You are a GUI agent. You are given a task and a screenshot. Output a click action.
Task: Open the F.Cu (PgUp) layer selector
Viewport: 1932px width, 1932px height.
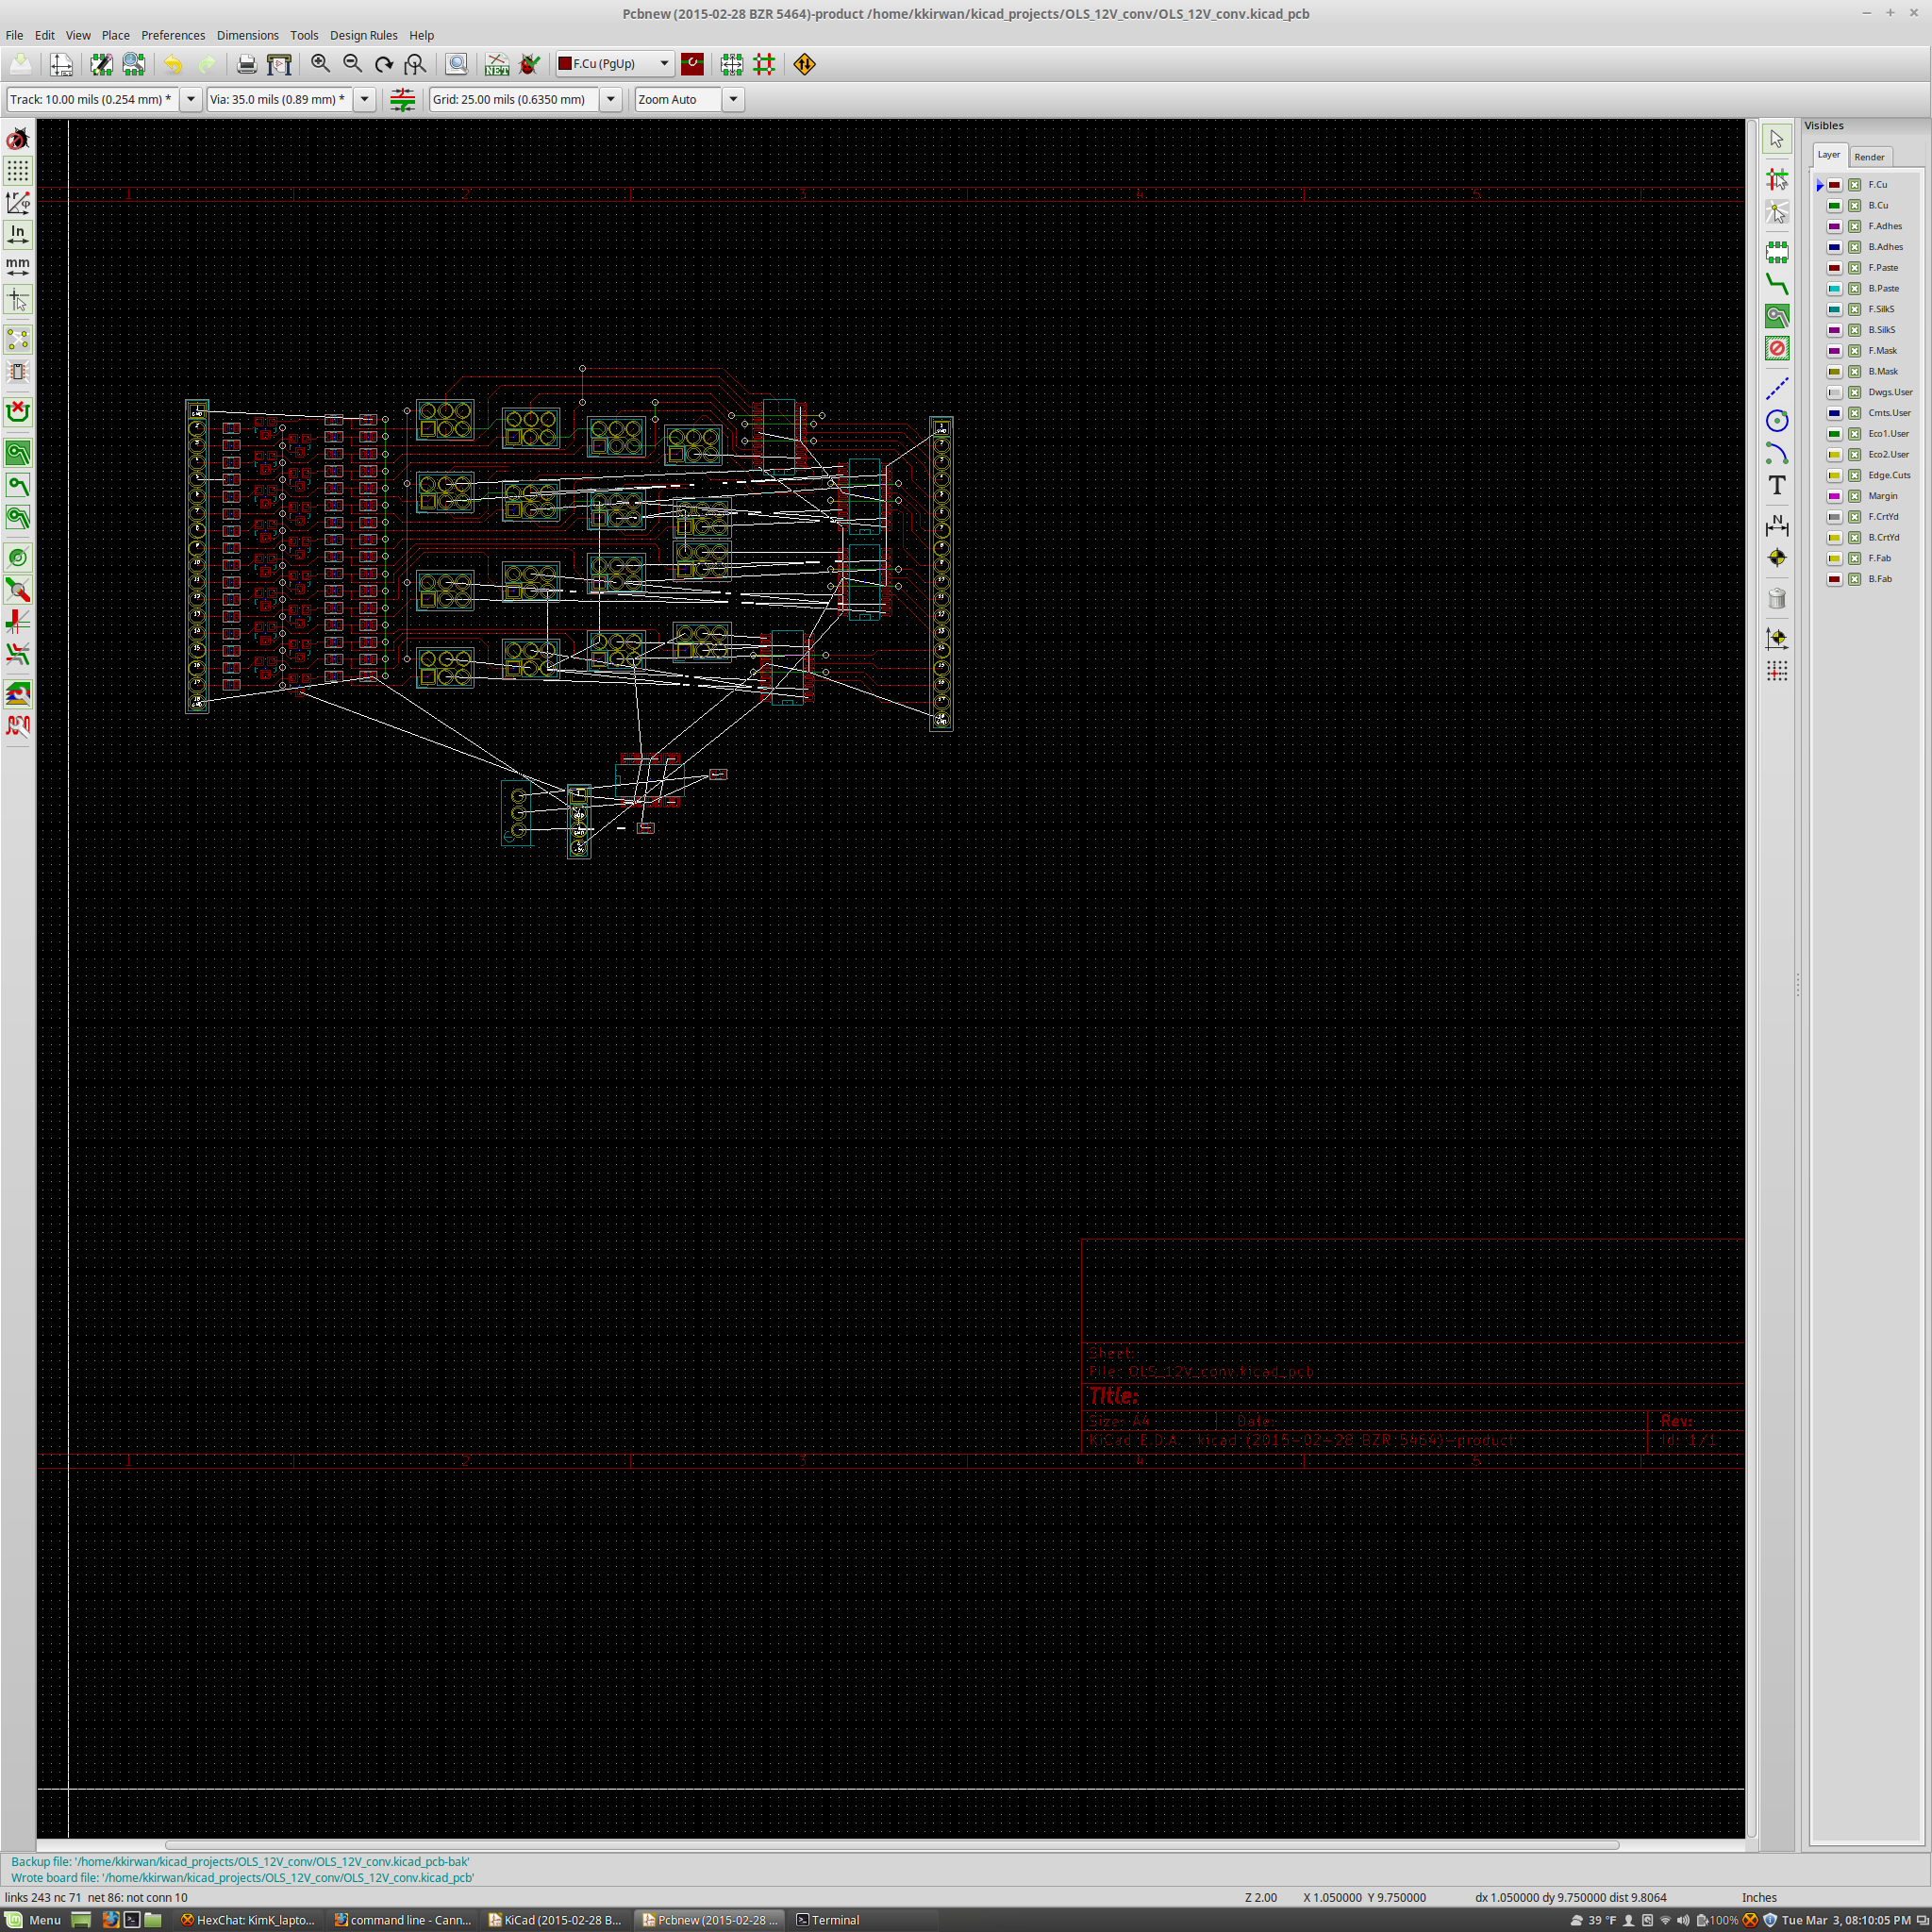615,64
